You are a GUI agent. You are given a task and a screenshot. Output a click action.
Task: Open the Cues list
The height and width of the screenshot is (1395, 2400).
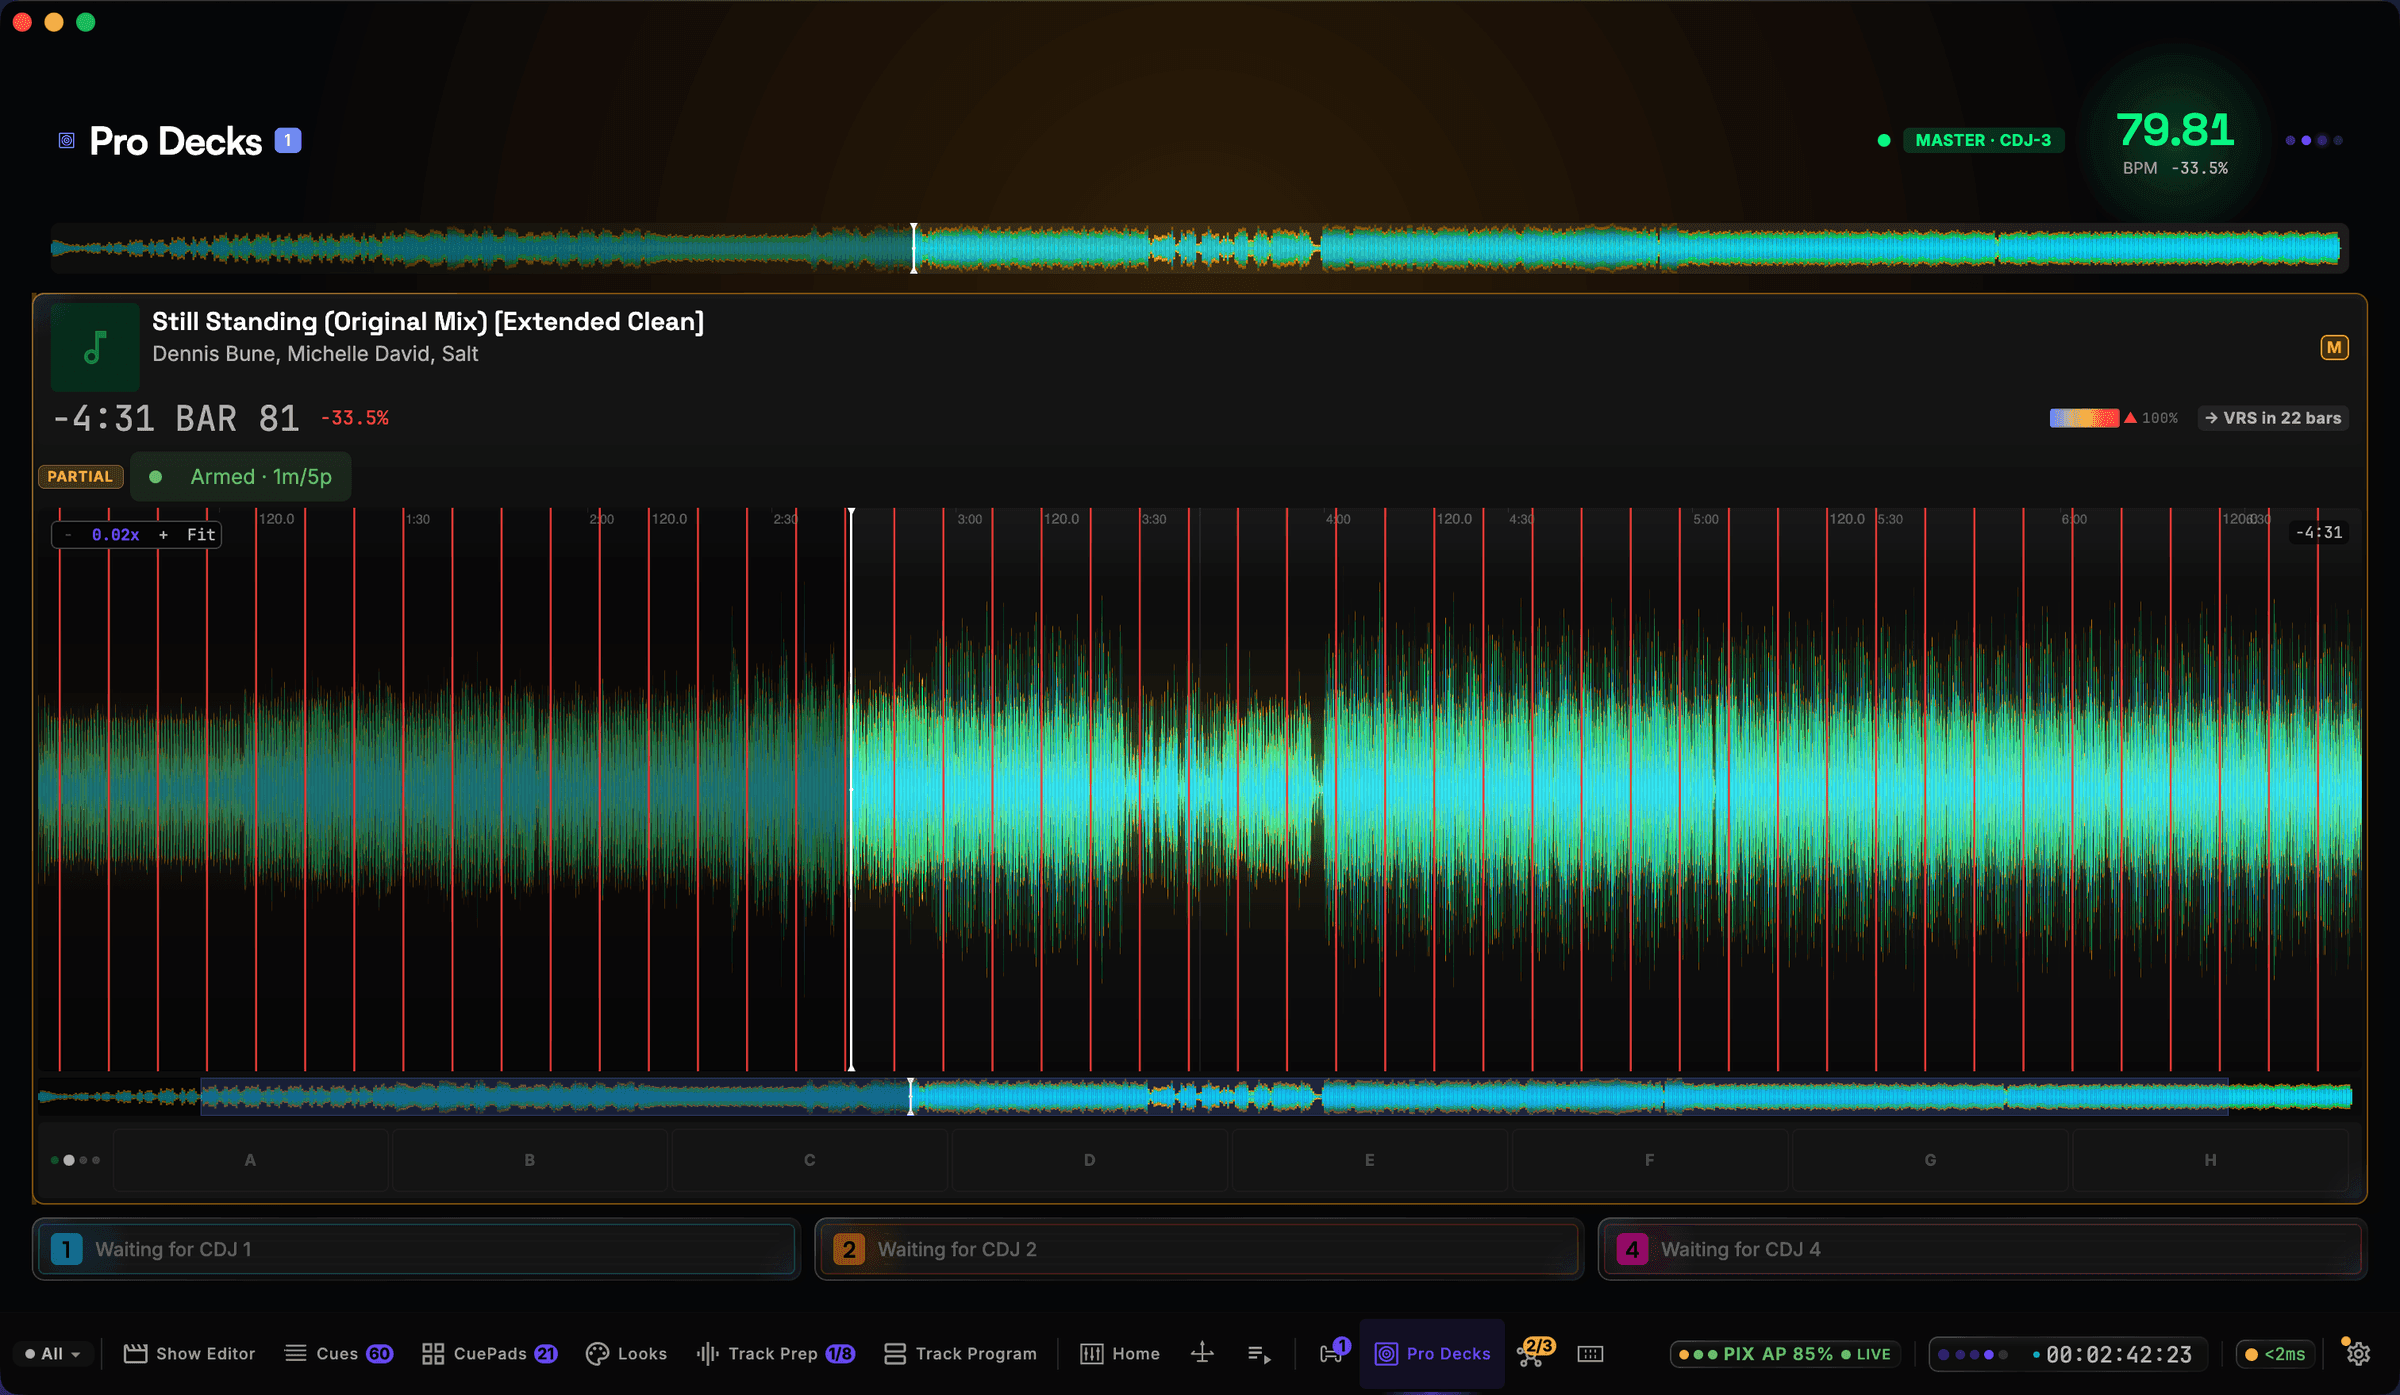coord(338,1353)
